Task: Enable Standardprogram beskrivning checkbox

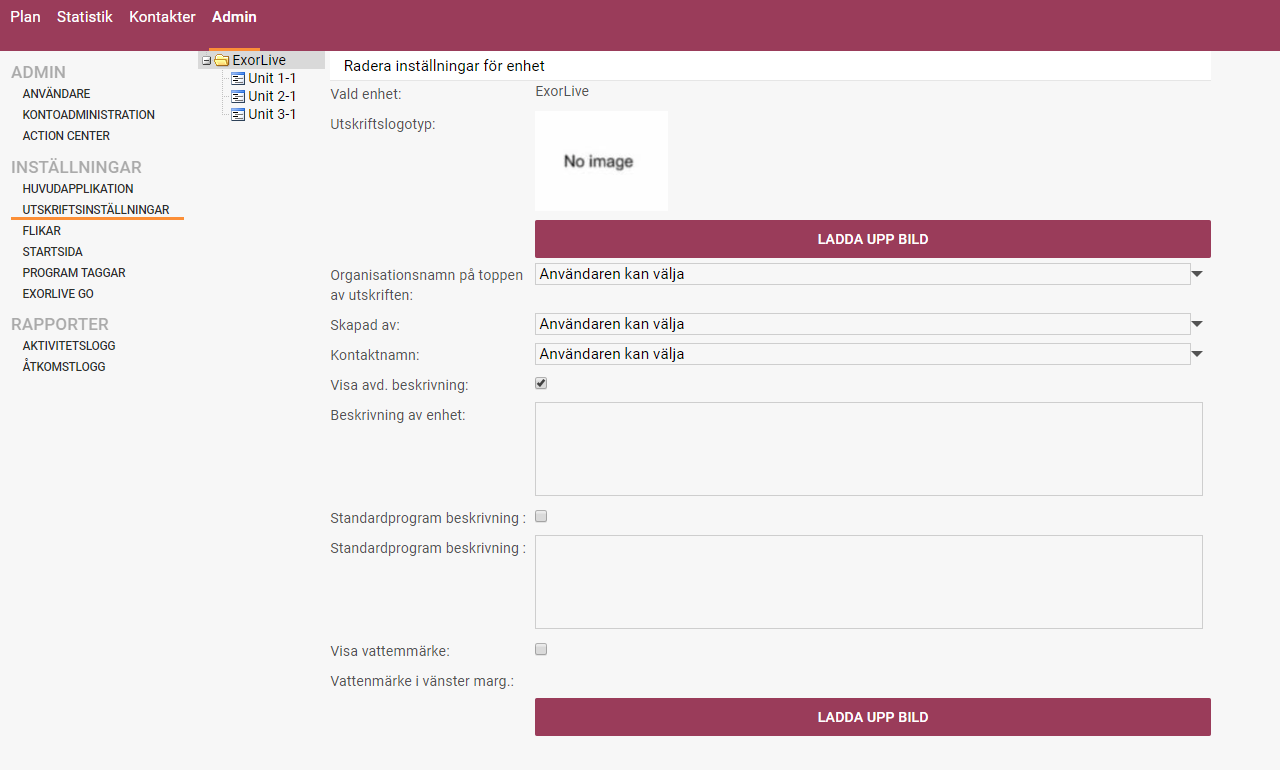Action: point(541,517)
